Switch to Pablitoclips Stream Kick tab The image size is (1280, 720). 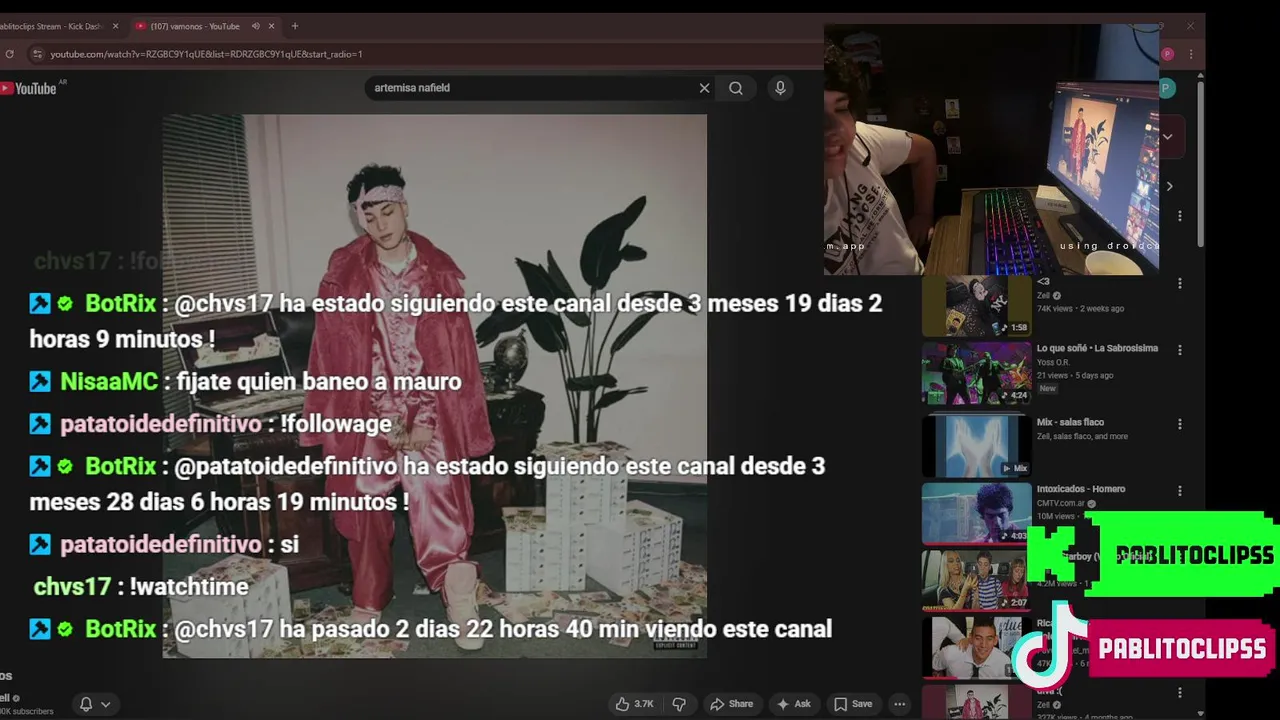(x=52, y=26)
